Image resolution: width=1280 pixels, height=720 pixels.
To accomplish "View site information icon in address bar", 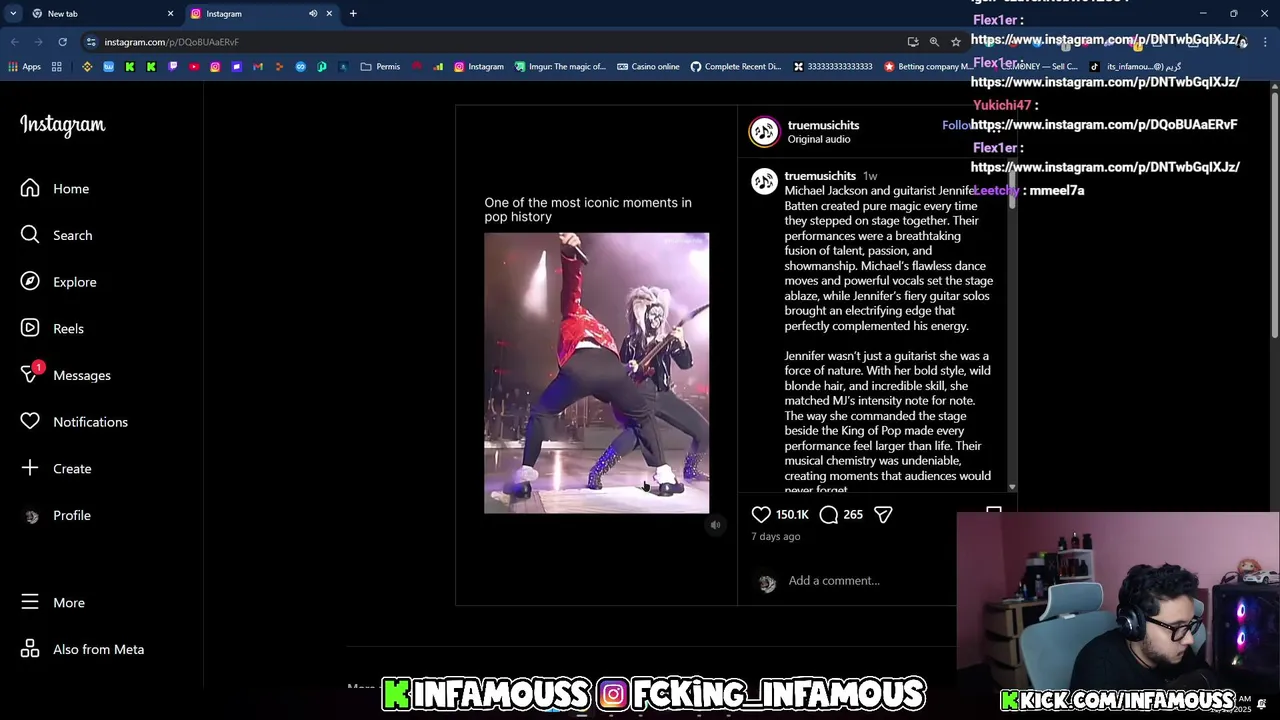I will [91, 42].
